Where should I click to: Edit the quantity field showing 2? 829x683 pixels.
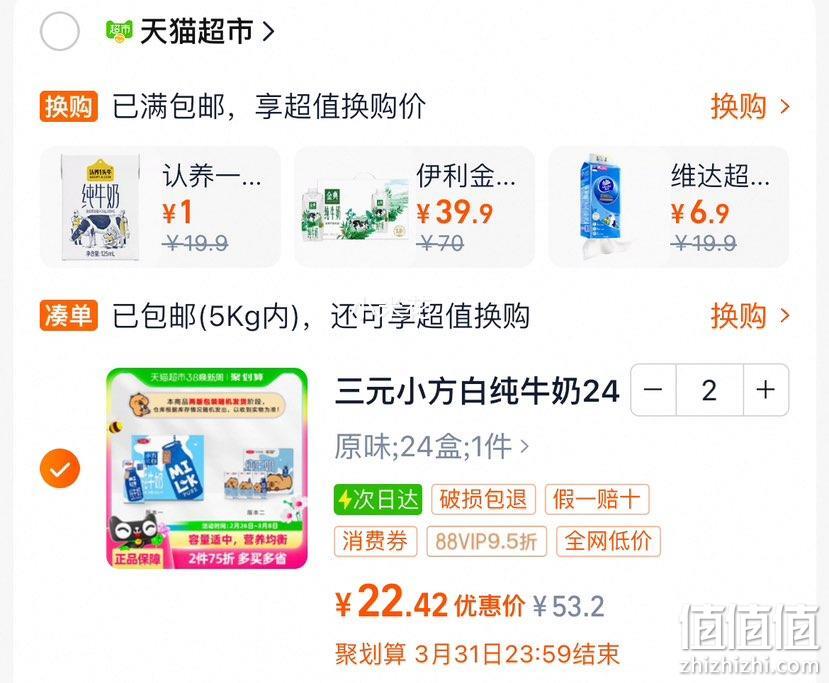coord(710,390)
